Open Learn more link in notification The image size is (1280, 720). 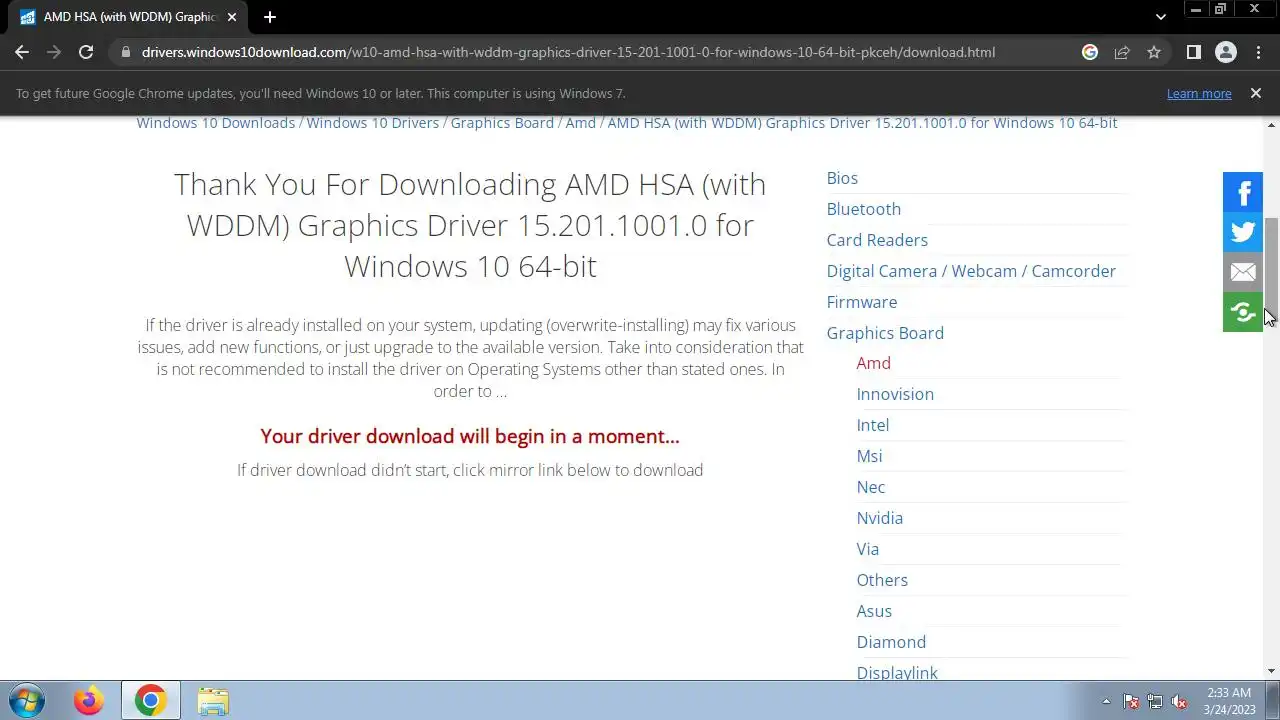1199,93
